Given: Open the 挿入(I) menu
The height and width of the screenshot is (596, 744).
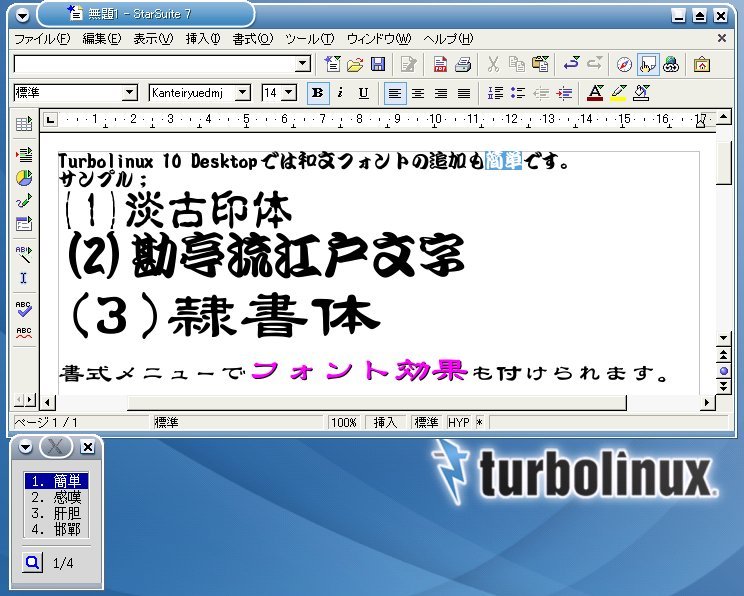Looking at the screenshot, I should pyautogui.click(x=203, y=39).
